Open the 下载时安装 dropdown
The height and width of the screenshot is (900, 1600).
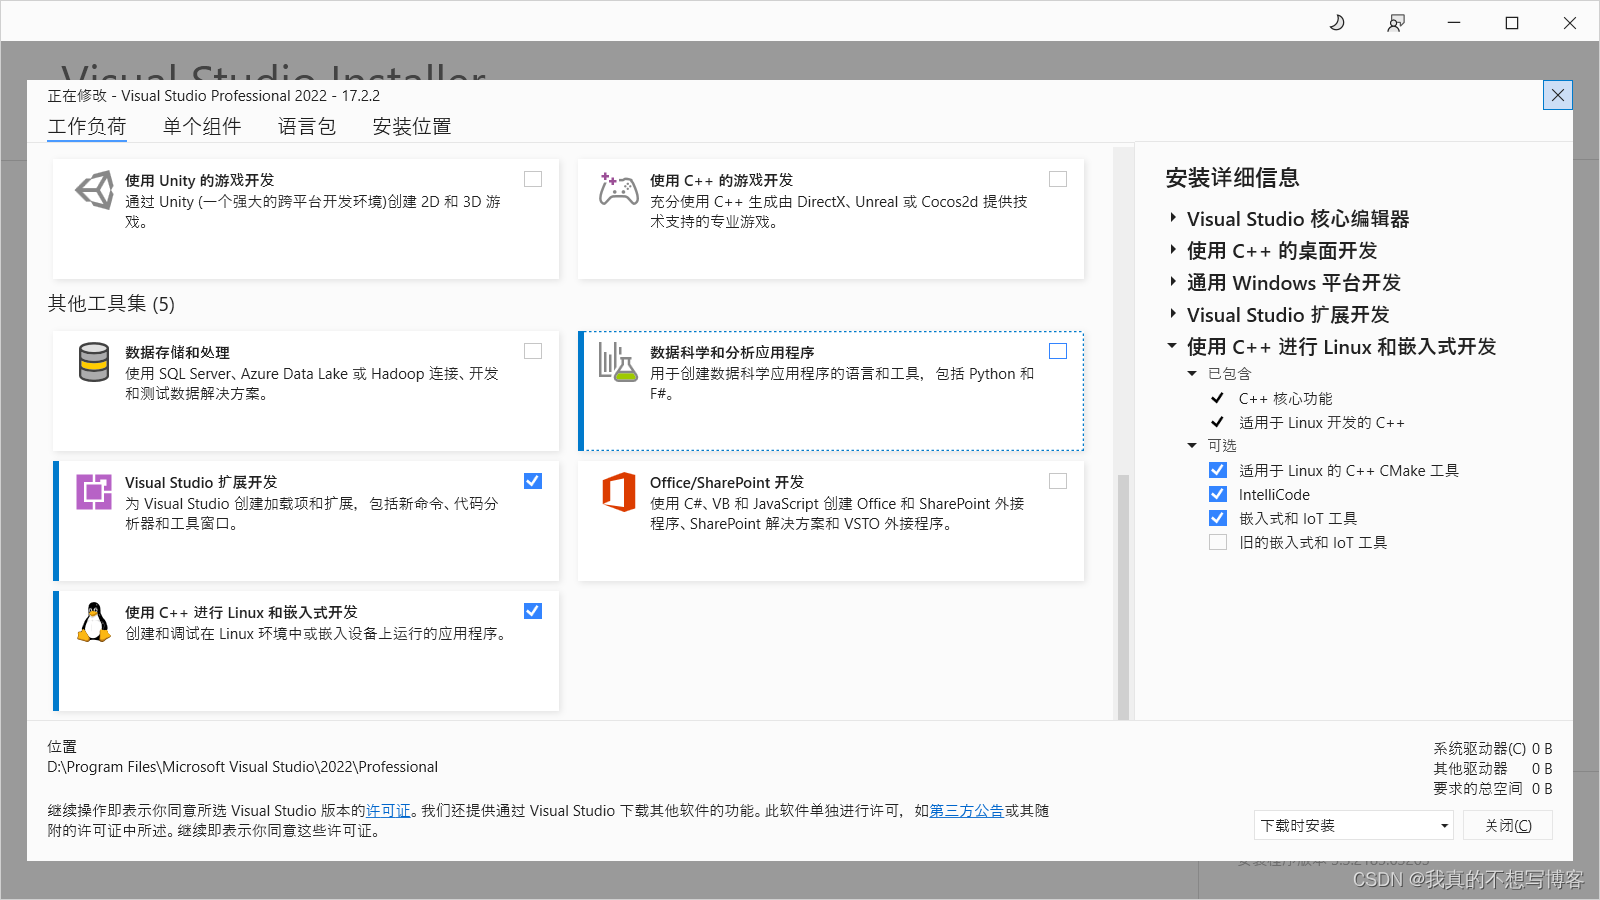(x=1353, y=825)
